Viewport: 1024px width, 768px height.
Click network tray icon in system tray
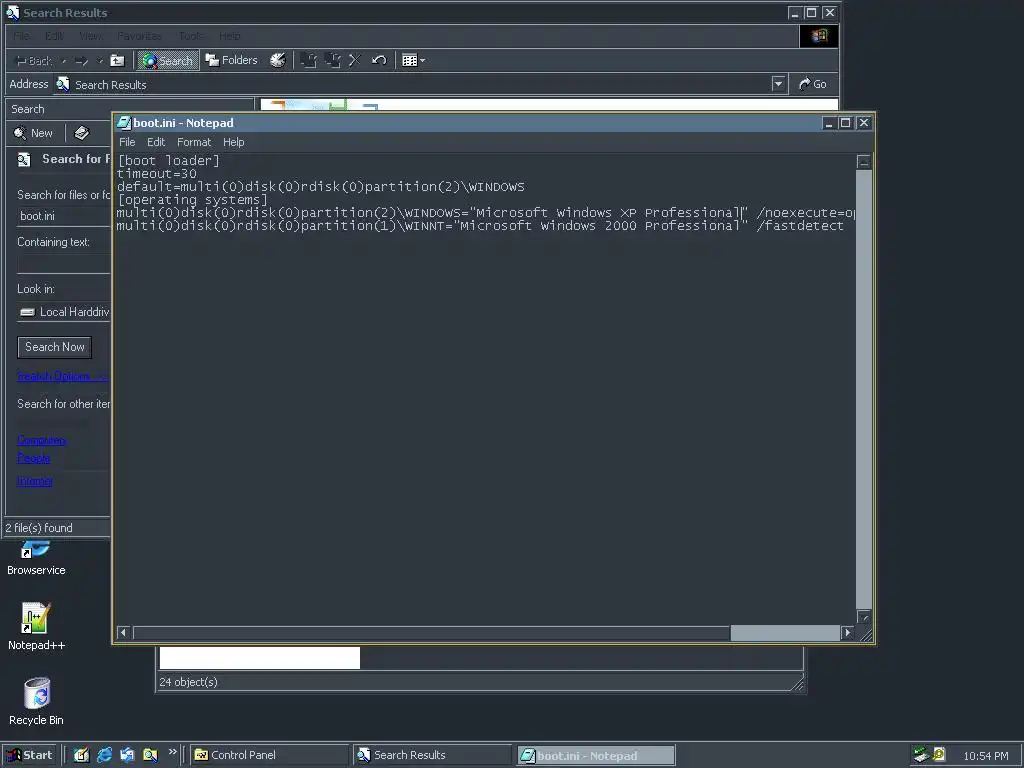921,755
